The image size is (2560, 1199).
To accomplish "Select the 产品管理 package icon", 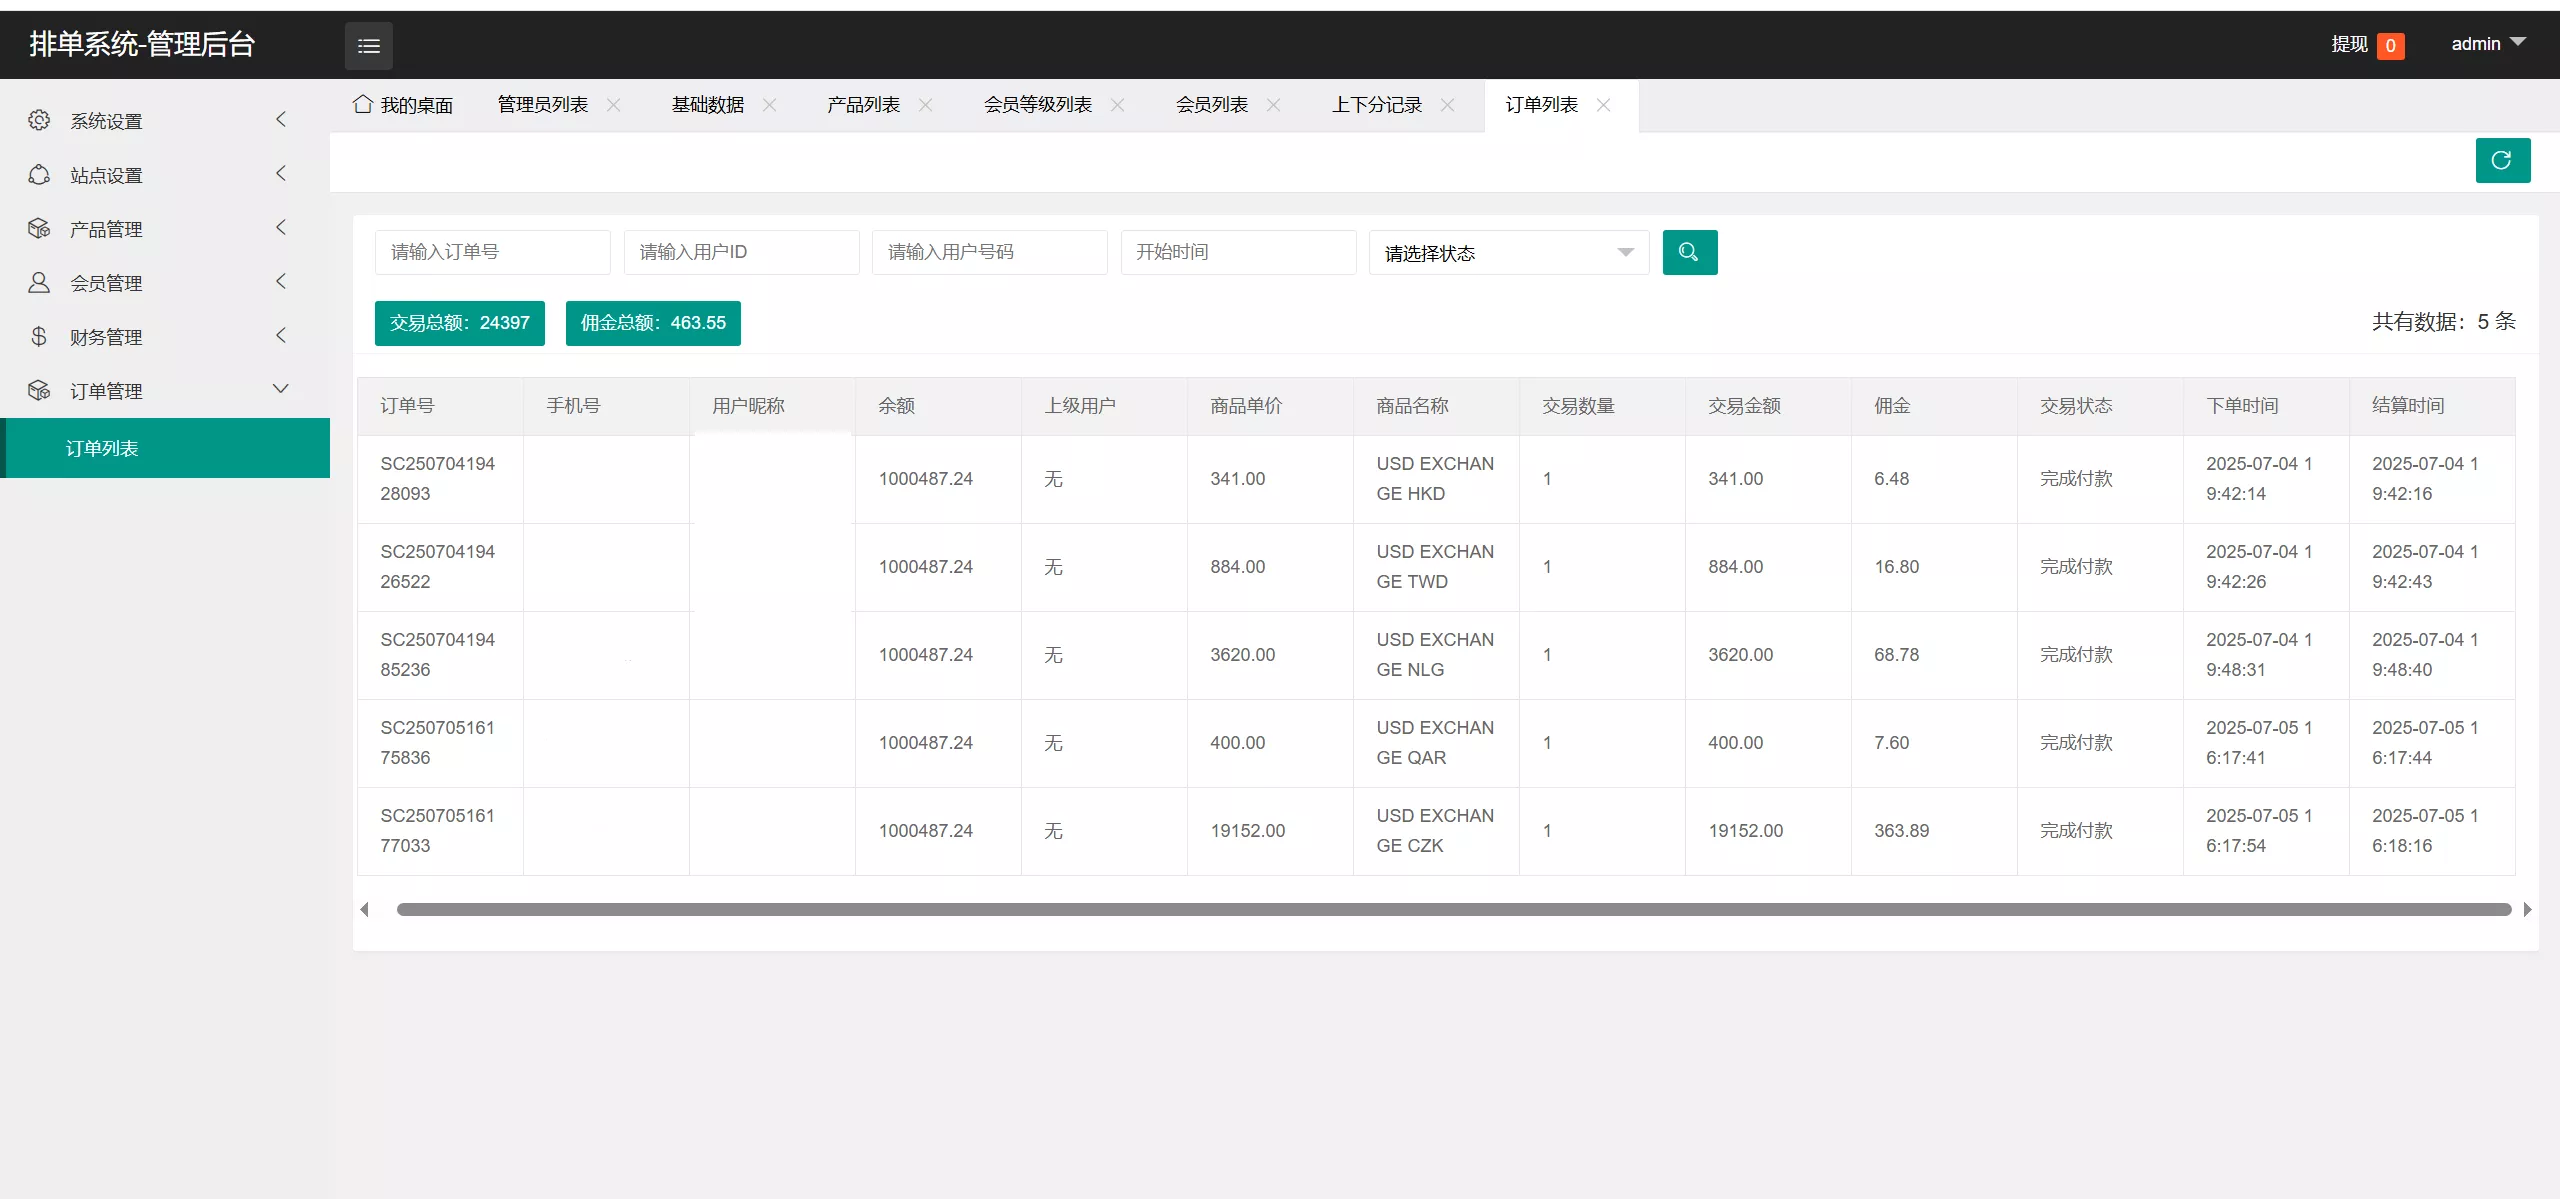I will tap(40, 228).
